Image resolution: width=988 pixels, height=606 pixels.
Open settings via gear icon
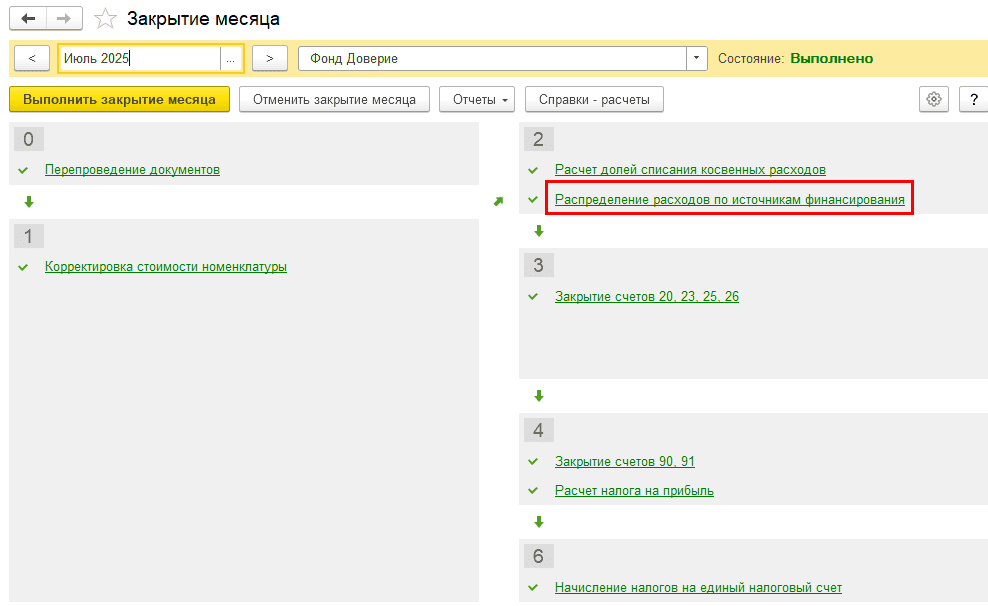[934, 99]
